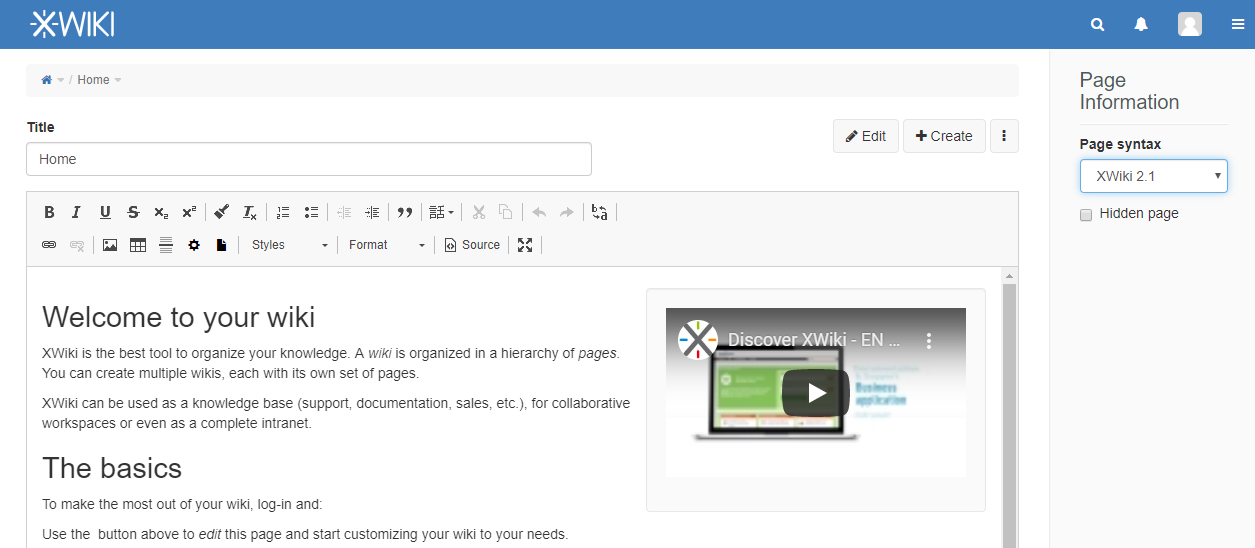Open find and replace tool
This screenshot has height=548, width=1255.
[x=600, y=212]
